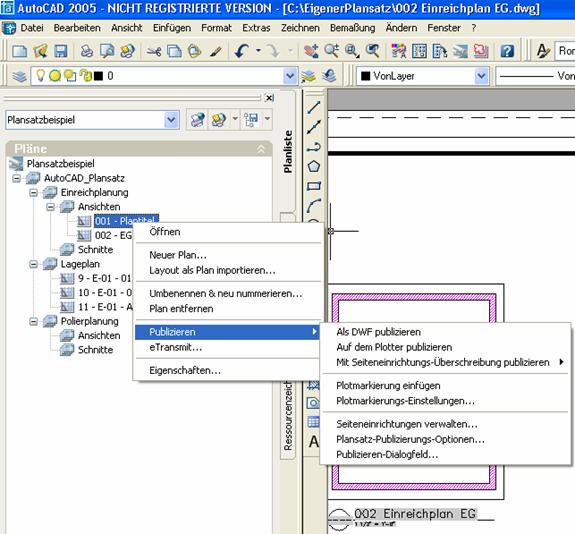Select the Polygon draw tool
575x534 pixels.
click(x=314, y=167)
